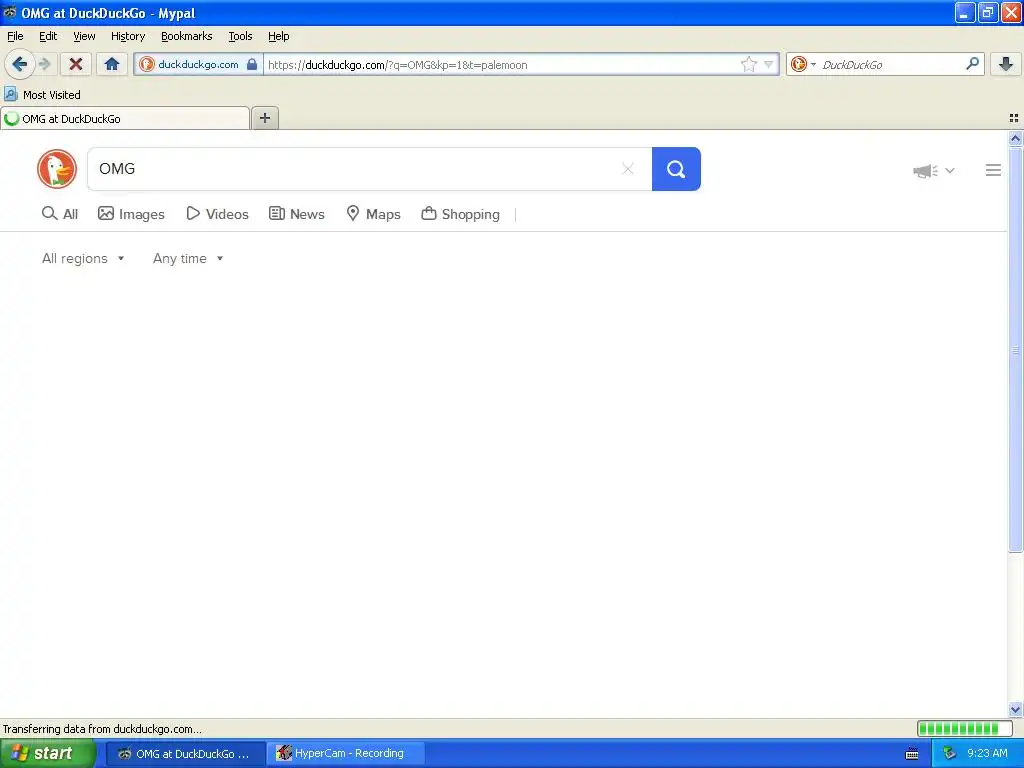Click the Forward arrow navigation button
Viewport: 1024px width, 768px height.
[44, 64]
